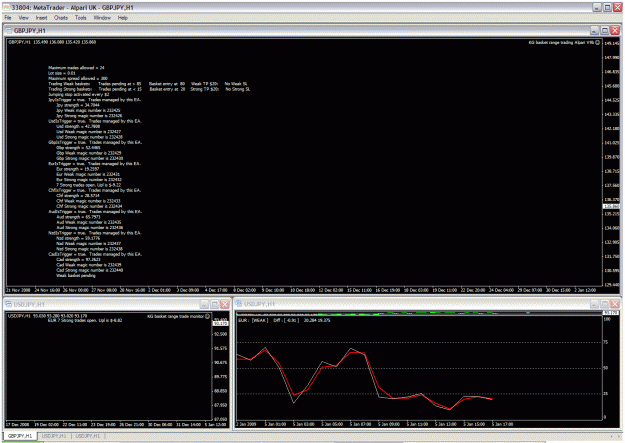Minimize the GBPJPY,H1 chart window

point(594,30)
